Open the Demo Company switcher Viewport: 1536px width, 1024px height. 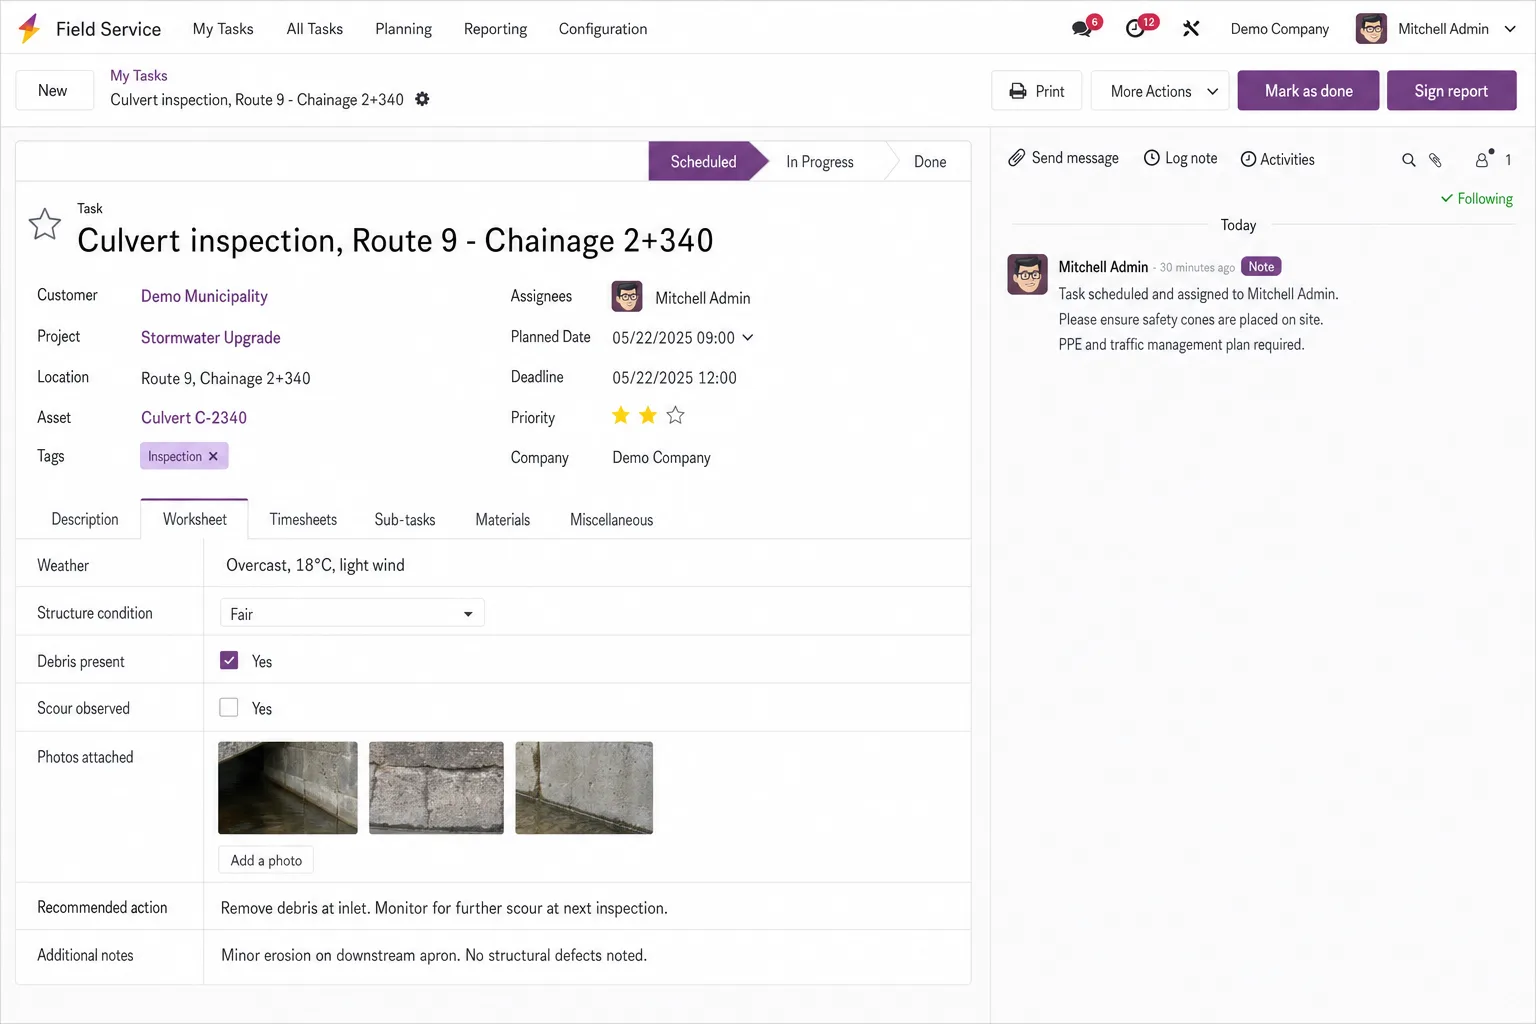click(x=1279, y=29)
